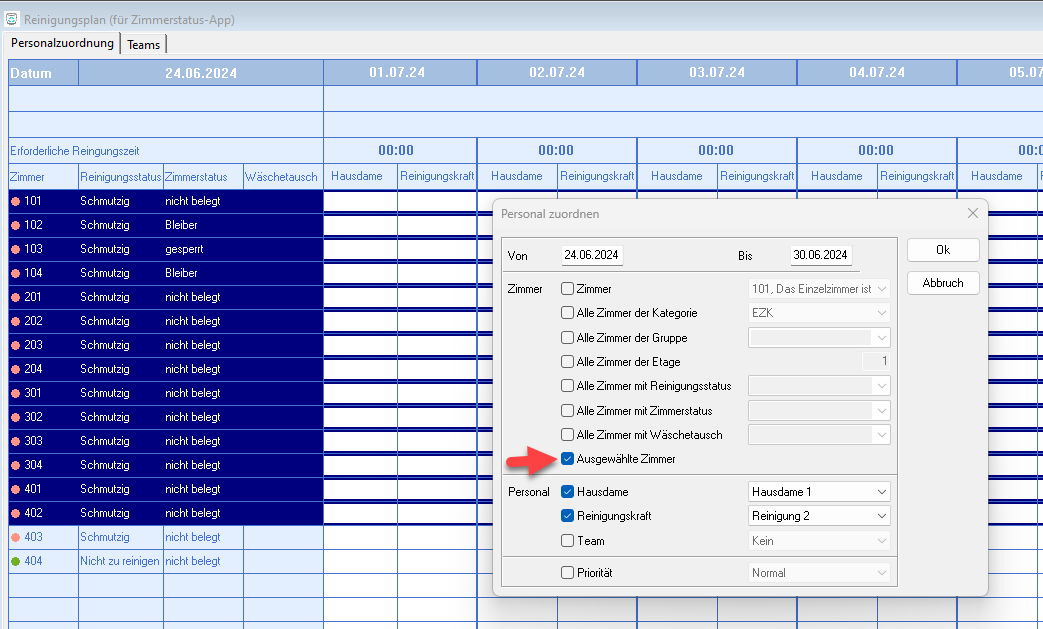Open the Priorität dropdown showing Normal
The height and width of the screenshot is (629, 1043).
point(819,572)
